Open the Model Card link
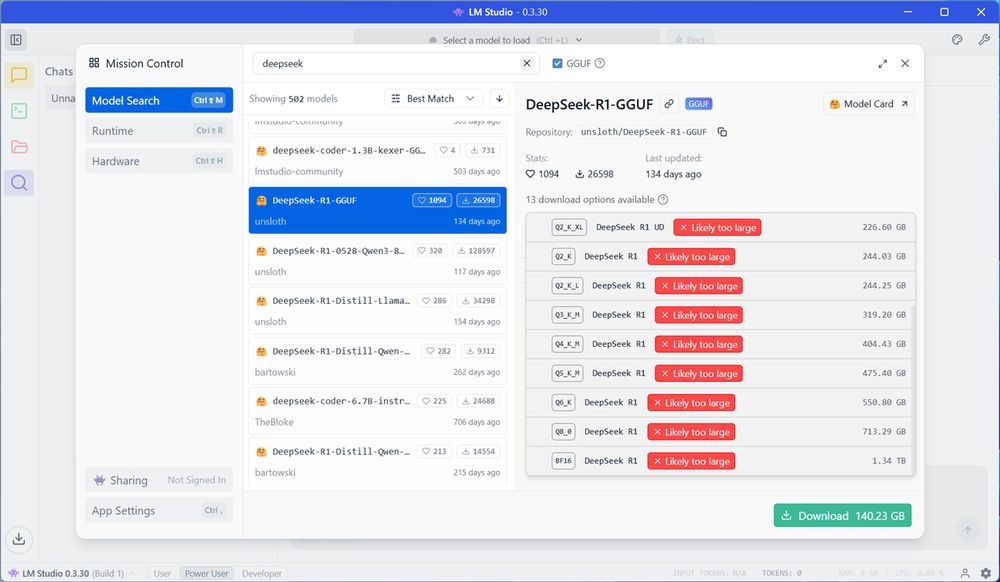Screen dimensions: 1000x582 (869, 104)
